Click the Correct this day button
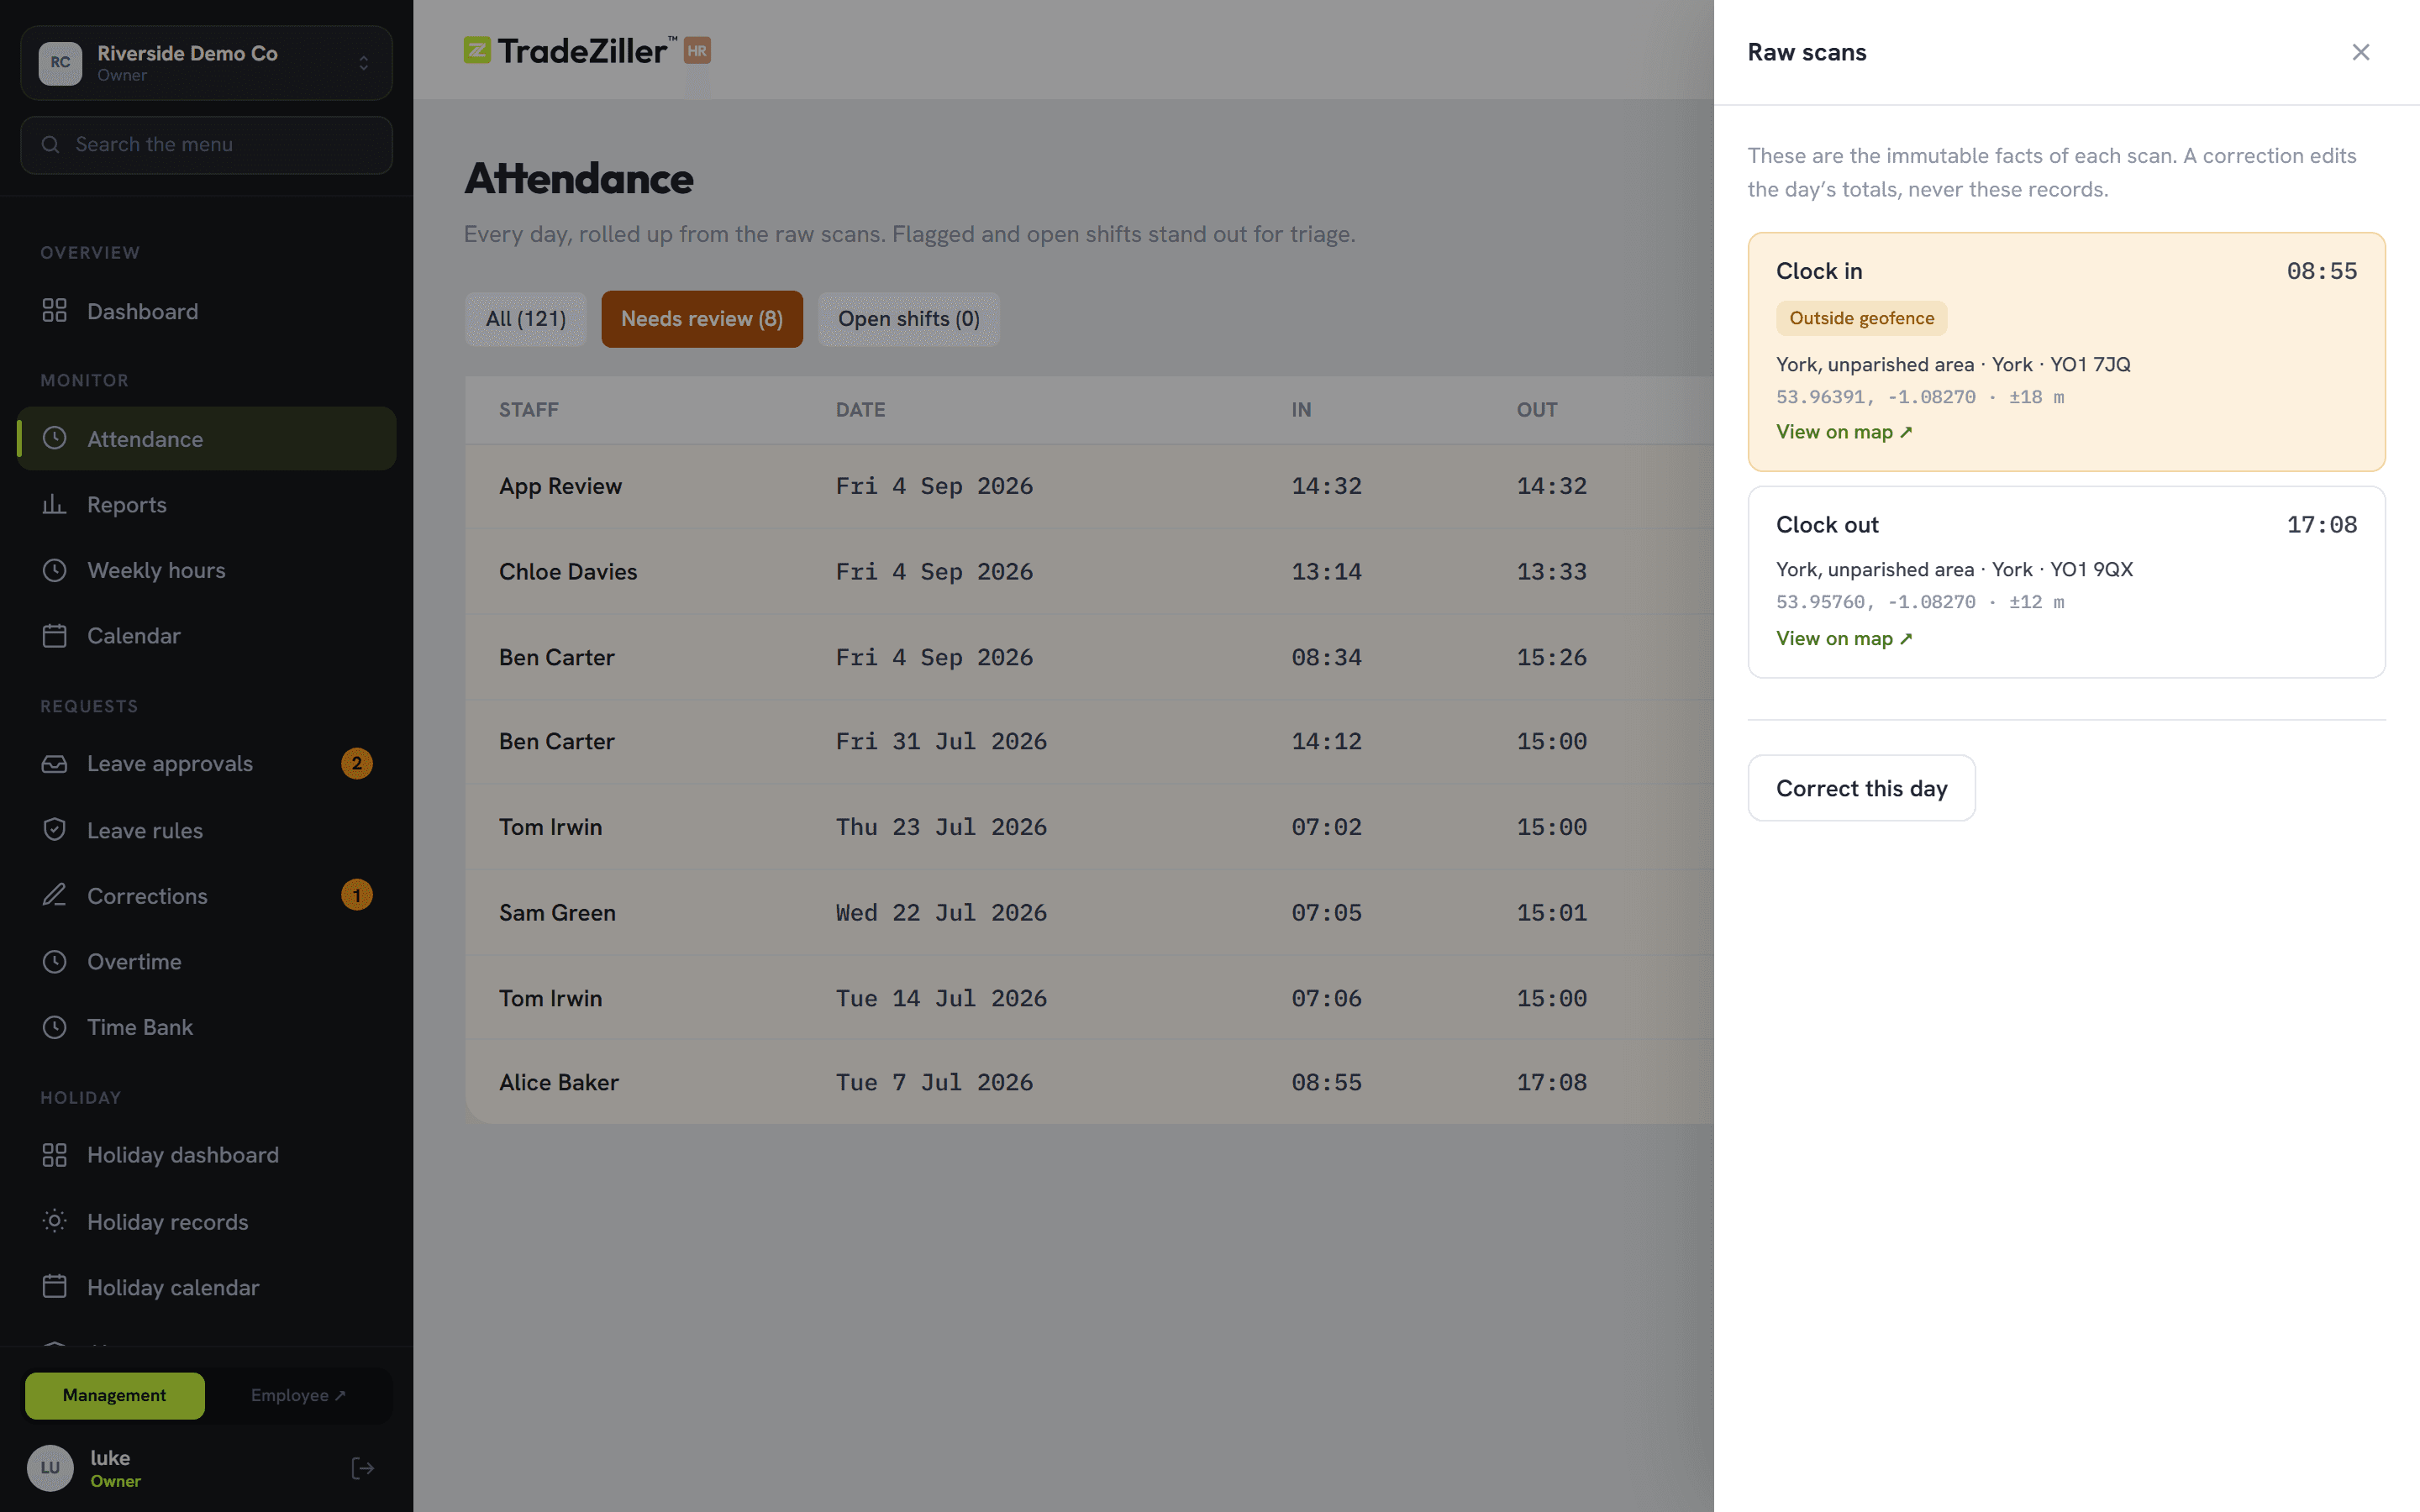The width and height of the screenshot is (2420, 1512). pyautogui.click(x=1861, y=788)
